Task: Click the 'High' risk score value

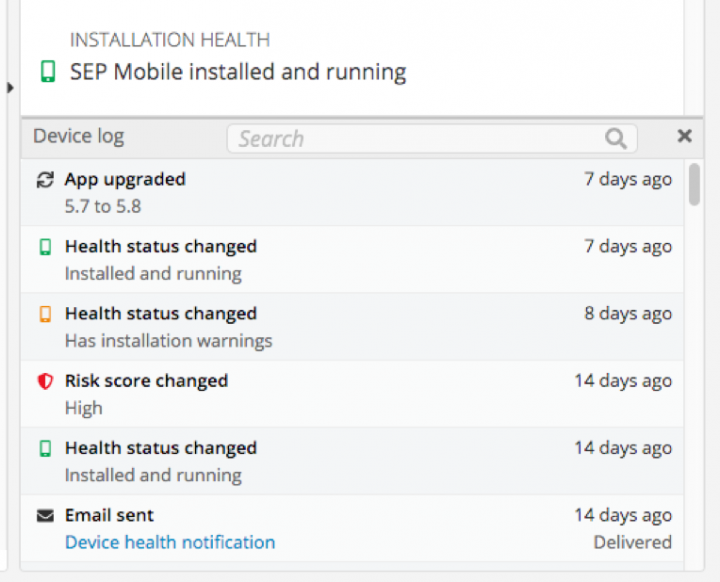Action: 84,408
